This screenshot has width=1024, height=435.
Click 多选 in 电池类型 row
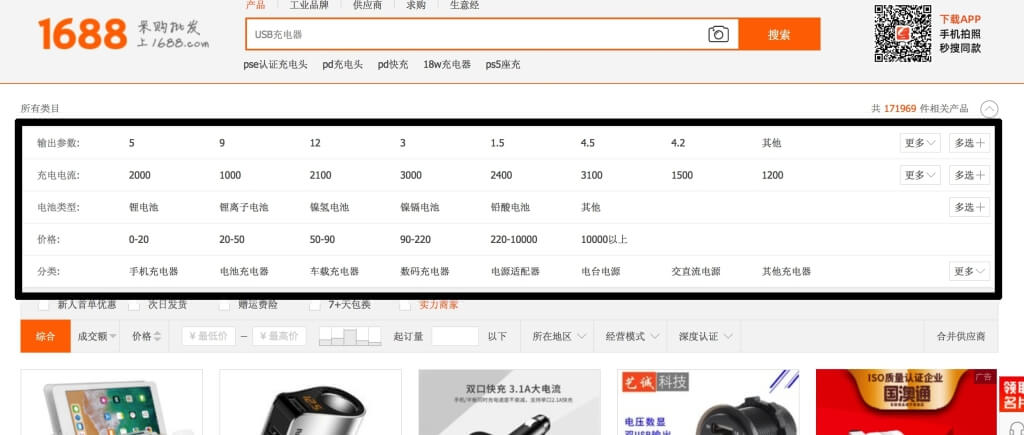click(x=969, y=208)
